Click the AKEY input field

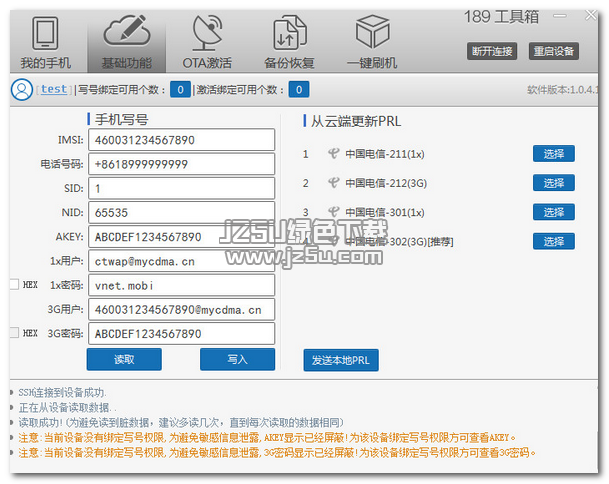tap(181, 237)
